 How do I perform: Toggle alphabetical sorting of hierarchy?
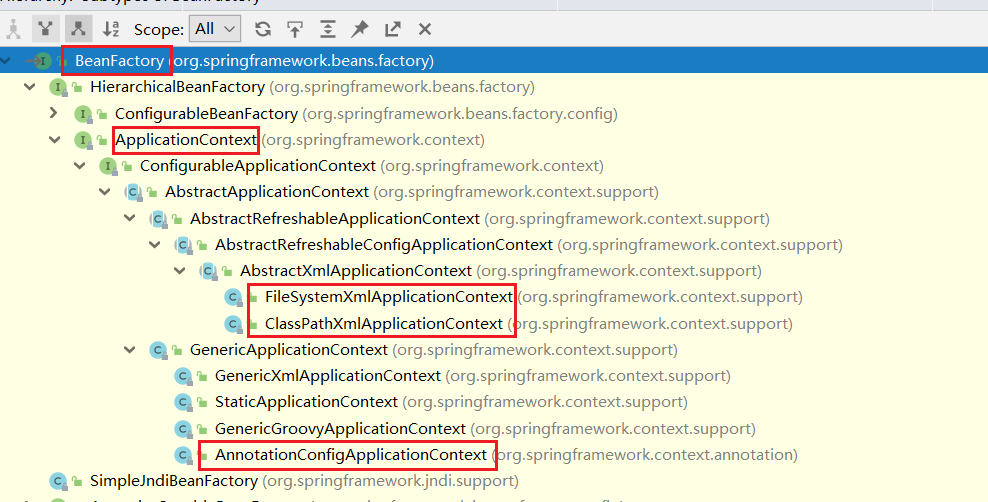click(111, 29)
